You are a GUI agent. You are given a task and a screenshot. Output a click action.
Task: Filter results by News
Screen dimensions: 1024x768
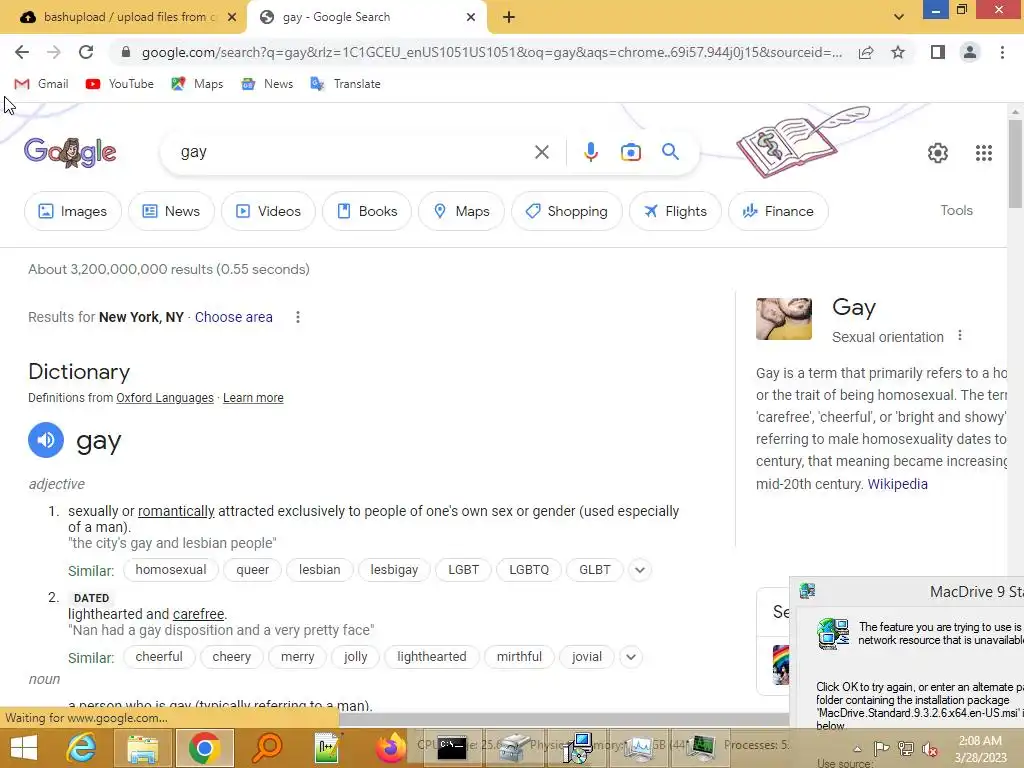pyautogui.click(x=171, y=211)
